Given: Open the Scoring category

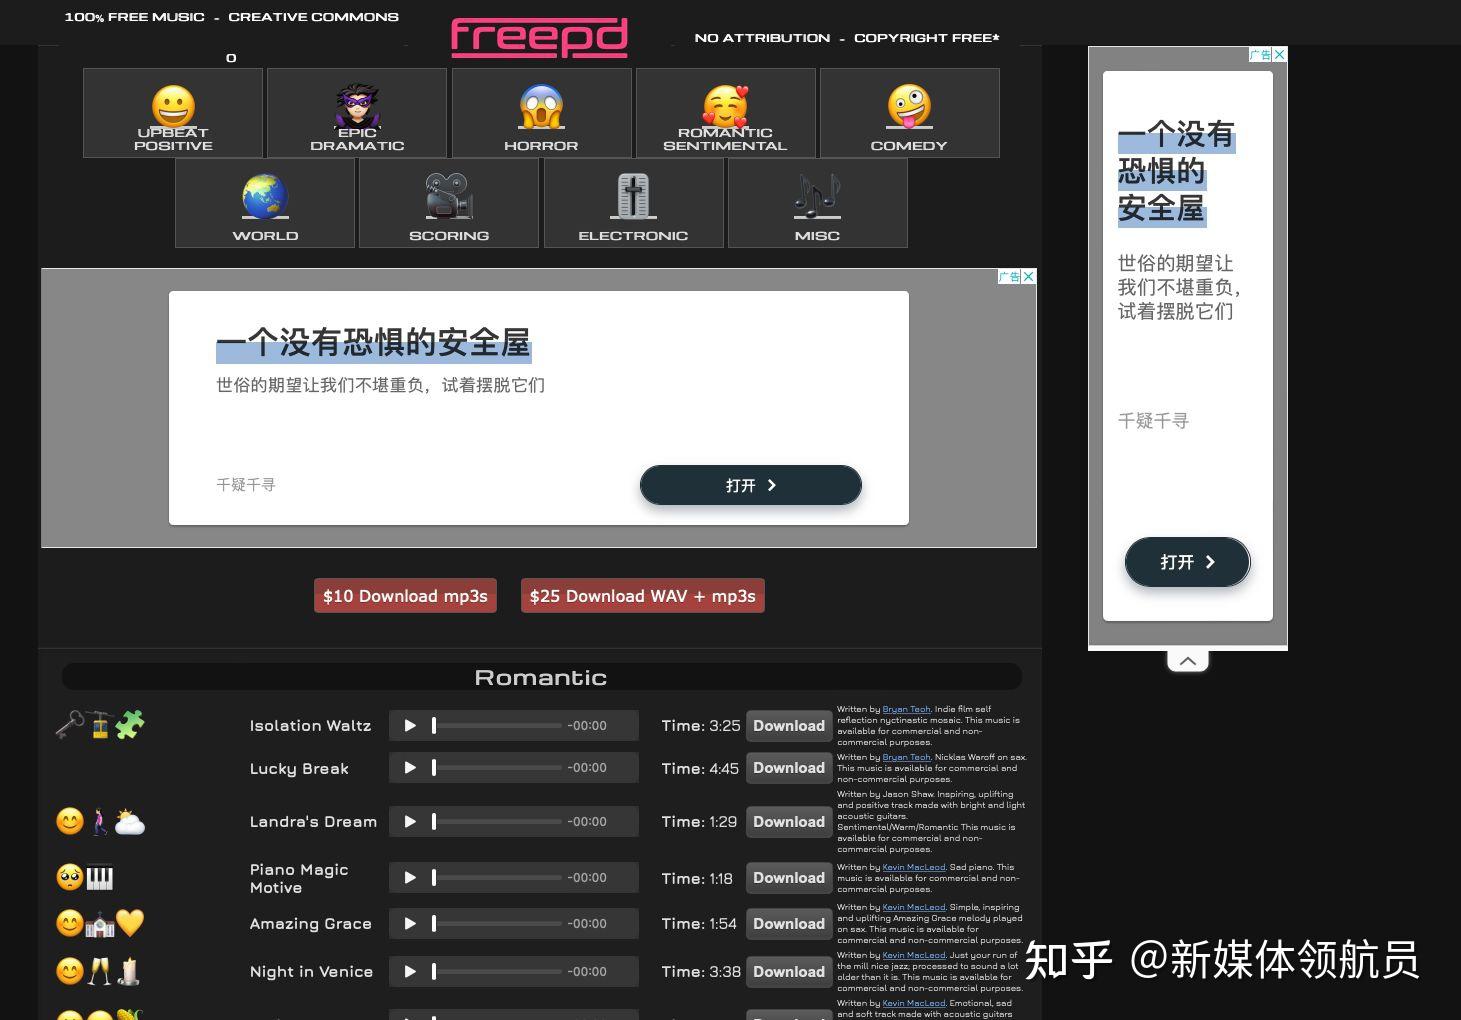Looking at the screenshot, I should click(x=449, y=203).
